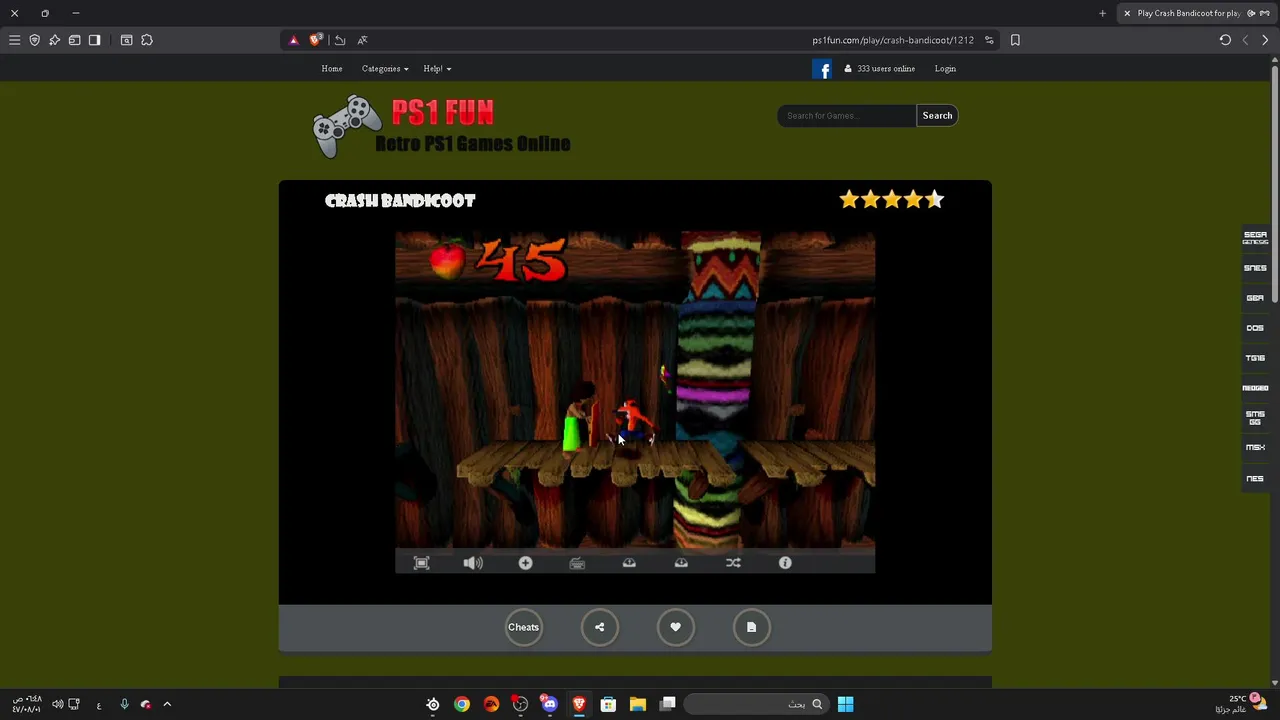Reload the page
The width and height of the screenshot is (1280, 720).
[x=1225, y=40]
